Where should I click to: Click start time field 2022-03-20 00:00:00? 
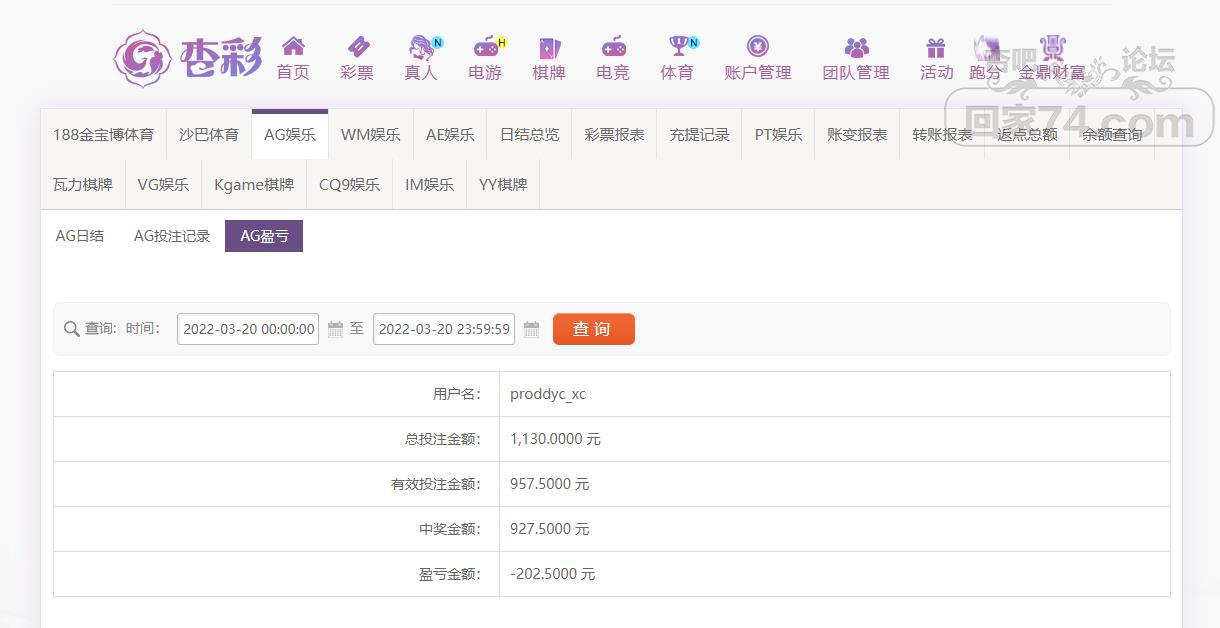click(248, 329)
